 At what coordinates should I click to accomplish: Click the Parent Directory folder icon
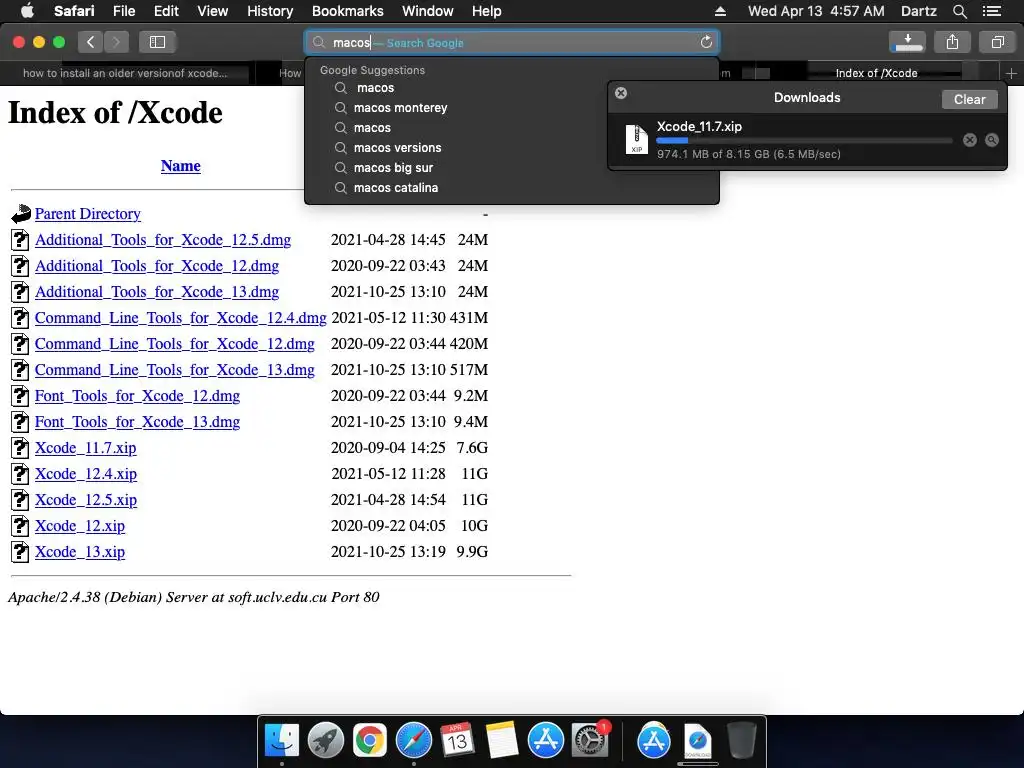tap(21, 214)
